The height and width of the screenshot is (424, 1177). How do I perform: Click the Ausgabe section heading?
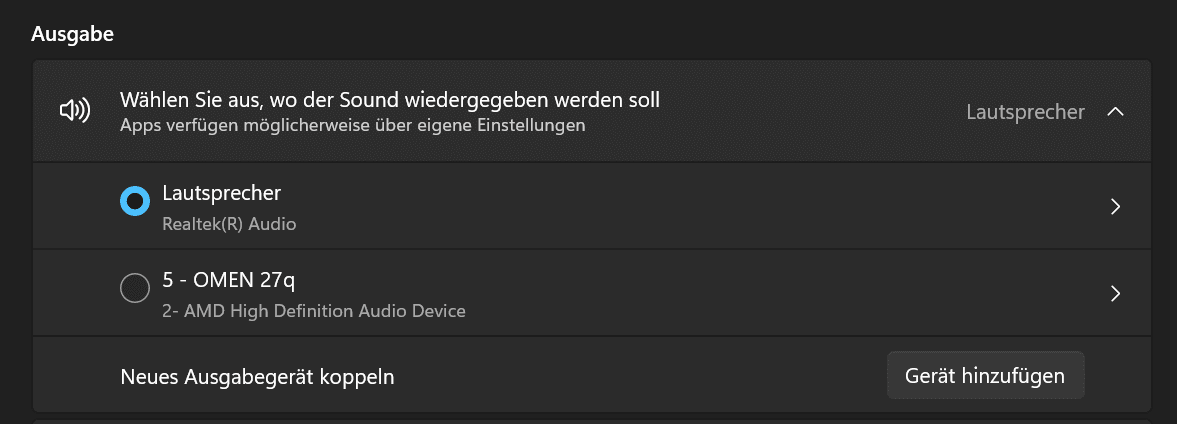click(72, 34)
